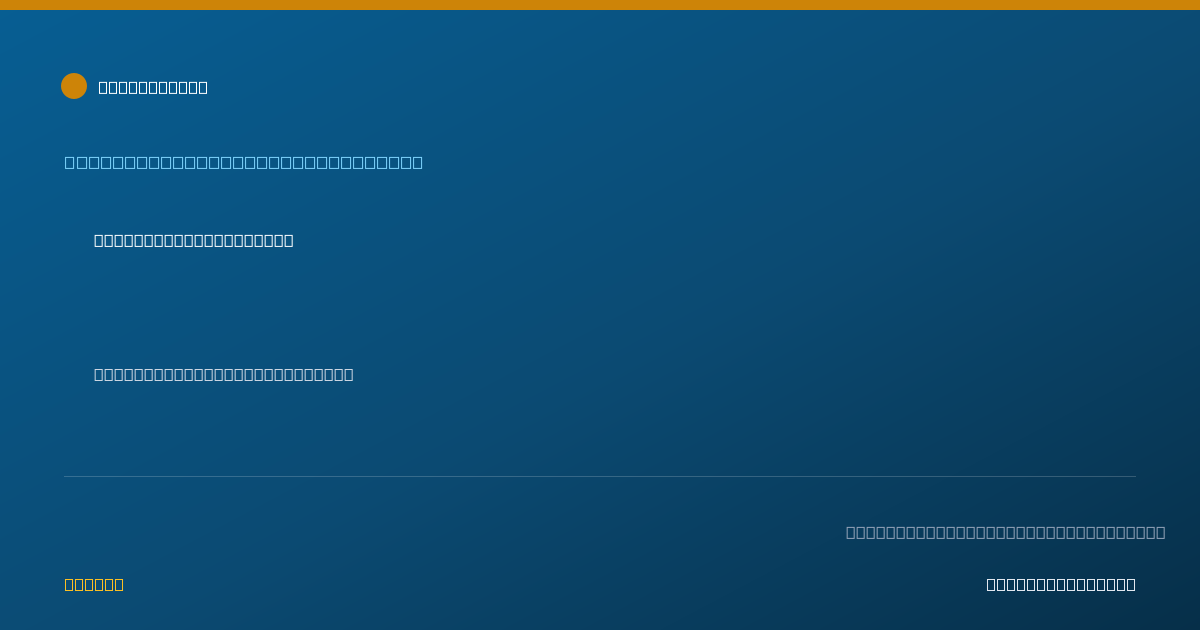The image size is (1200, 630).
Task: Click the orange bar along the top edge
Action: [600, 5]
